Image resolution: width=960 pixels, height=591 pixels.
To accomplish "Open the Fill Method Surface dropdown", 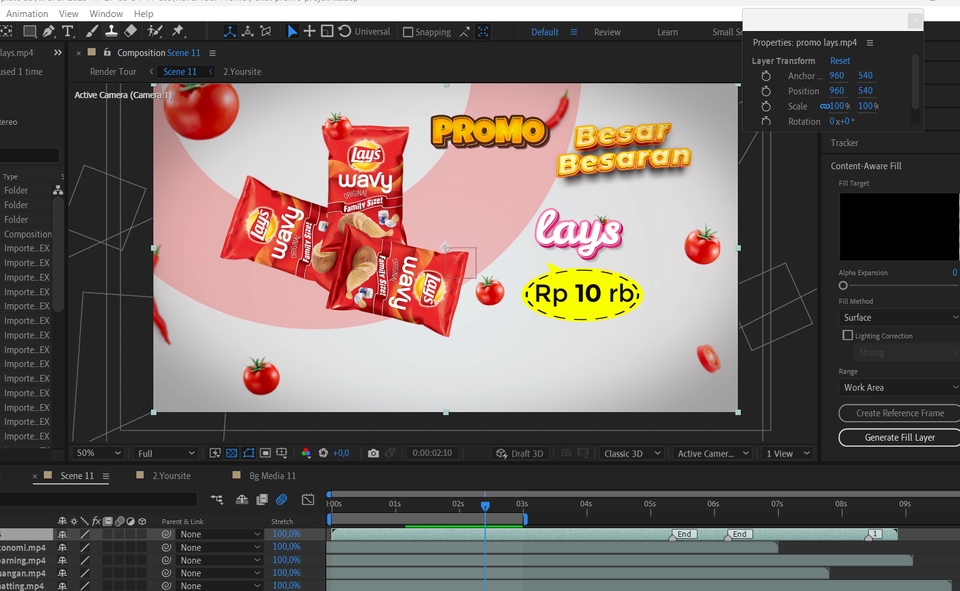I will (899, 317).
